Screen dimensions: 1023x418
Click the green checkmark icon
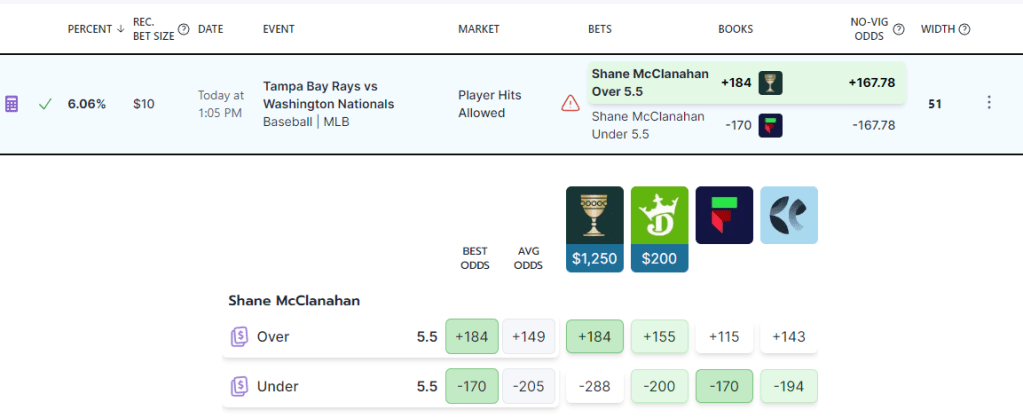[45, 104]
